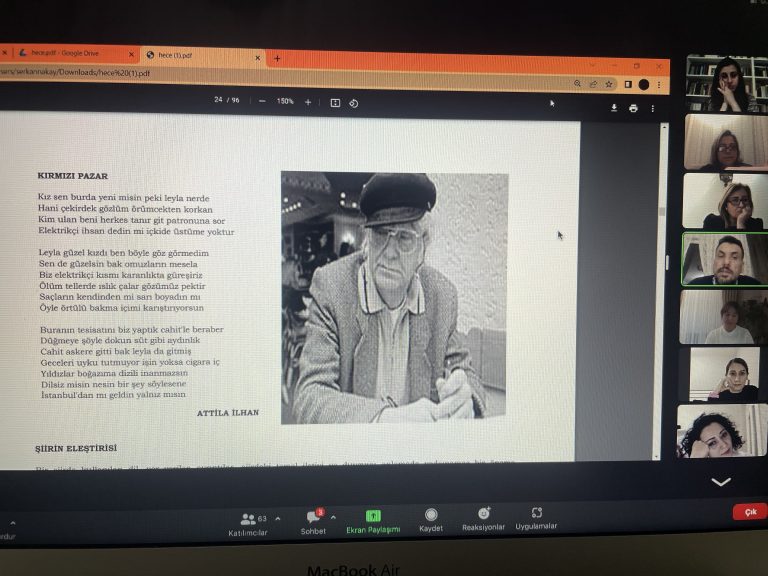
Task: Open Uygulamalar apps button
Action: [536, 519]
